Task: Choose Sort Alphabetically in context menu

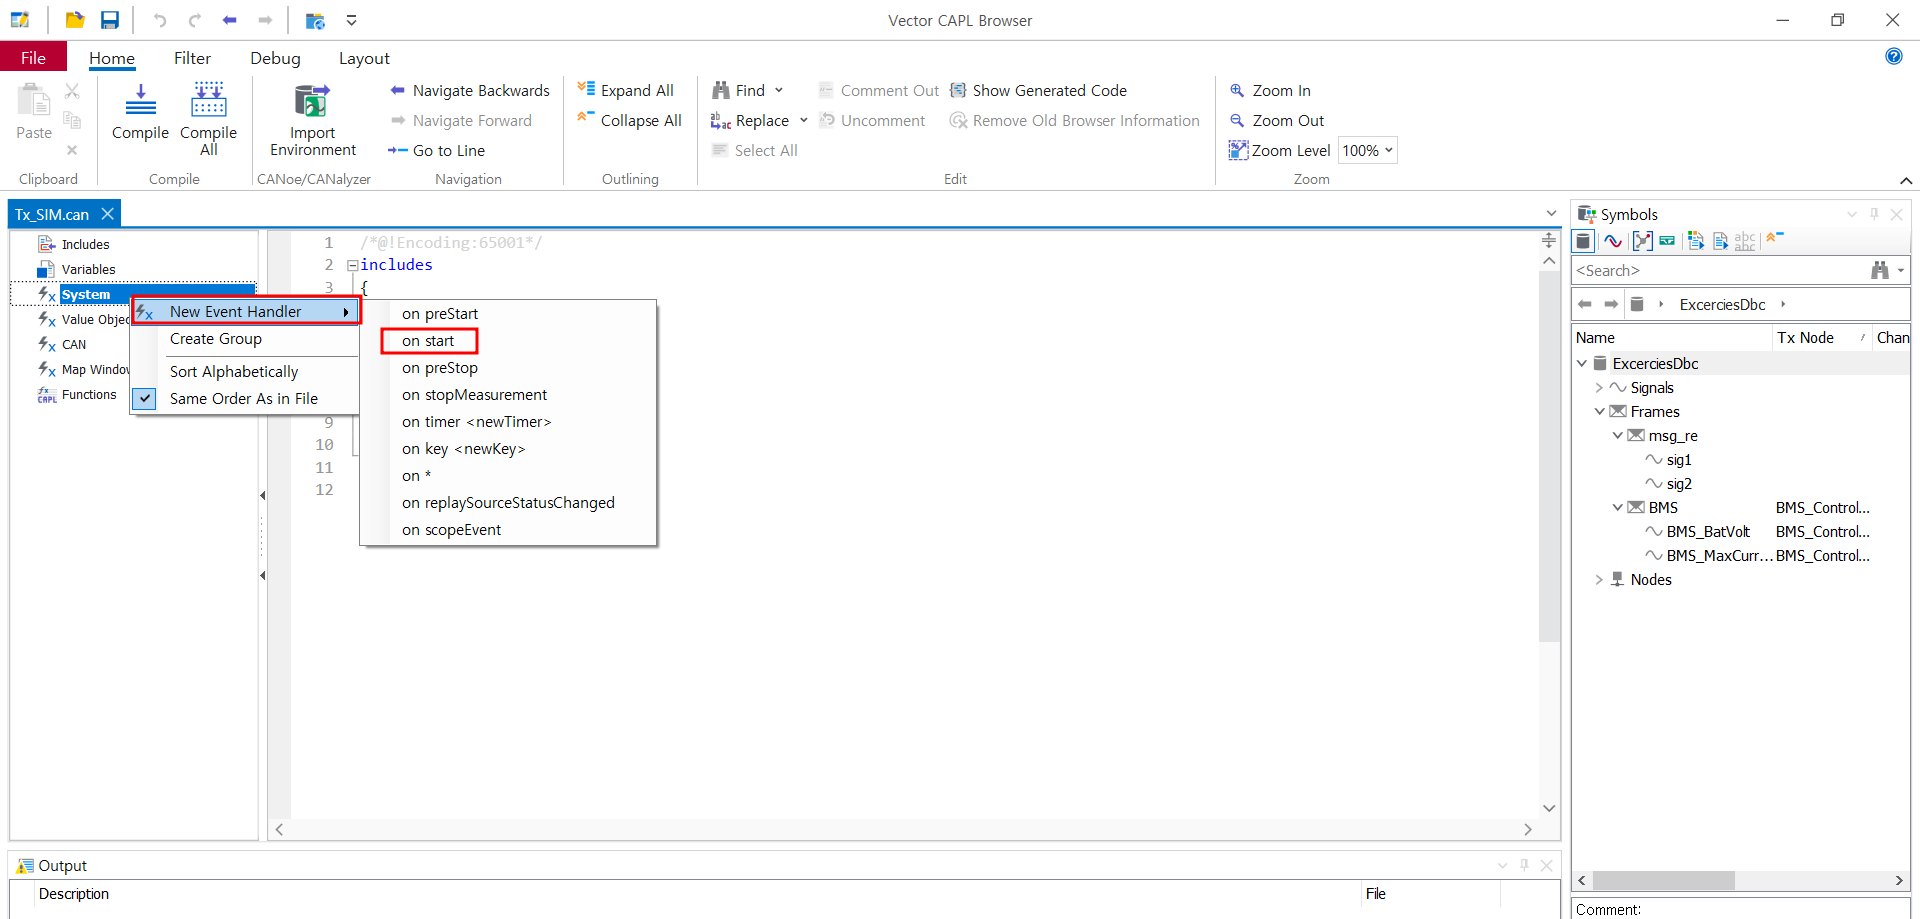Action: [x=234, y=371]
